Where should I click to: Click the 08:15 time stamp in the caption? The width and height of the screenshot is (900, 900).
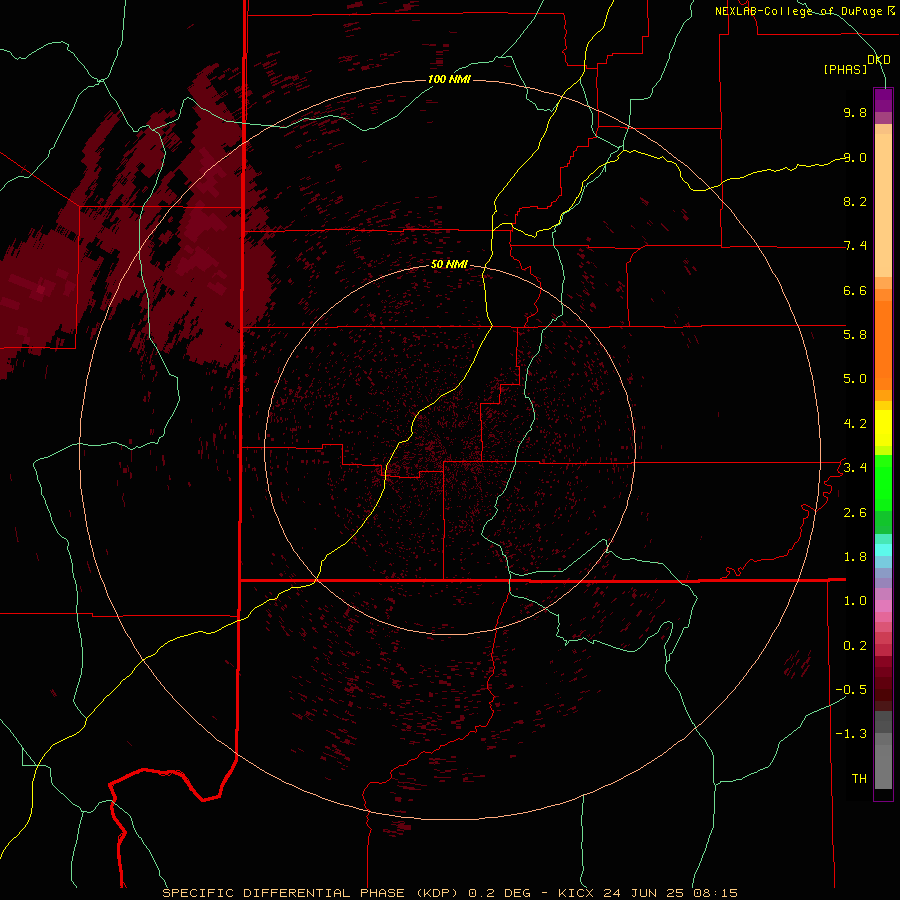click(715, 893)
